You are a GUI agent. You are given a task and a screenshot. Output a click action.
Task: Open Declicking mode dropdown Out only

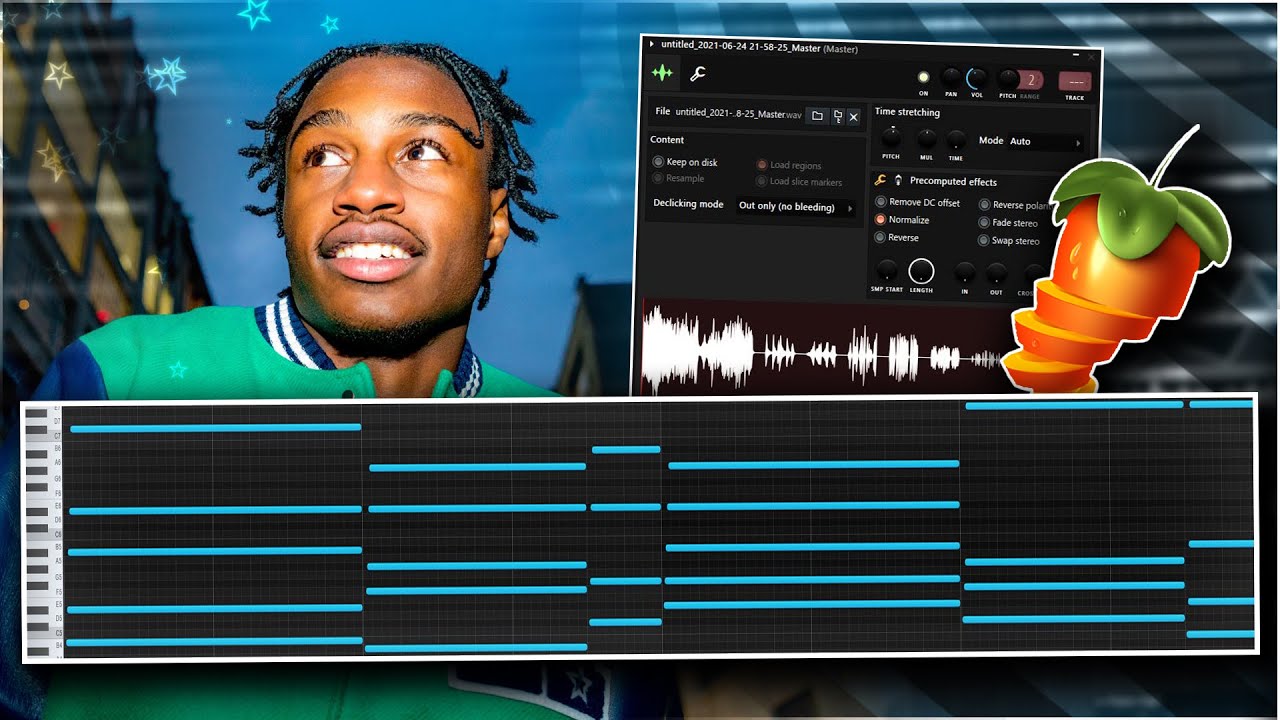796,207
